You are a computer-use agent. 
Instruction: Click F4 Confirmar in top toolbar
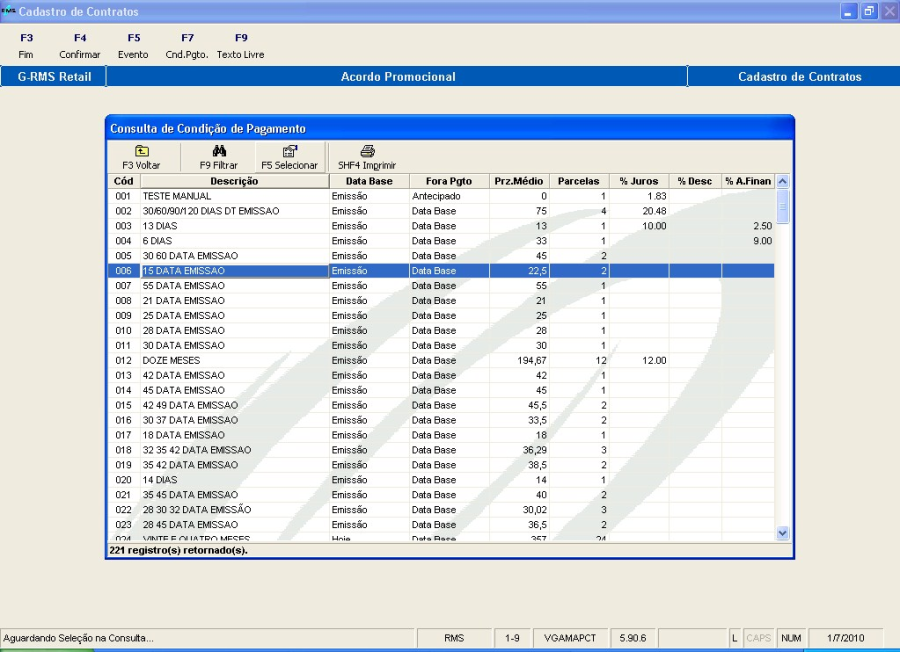[x=80, y=46]
